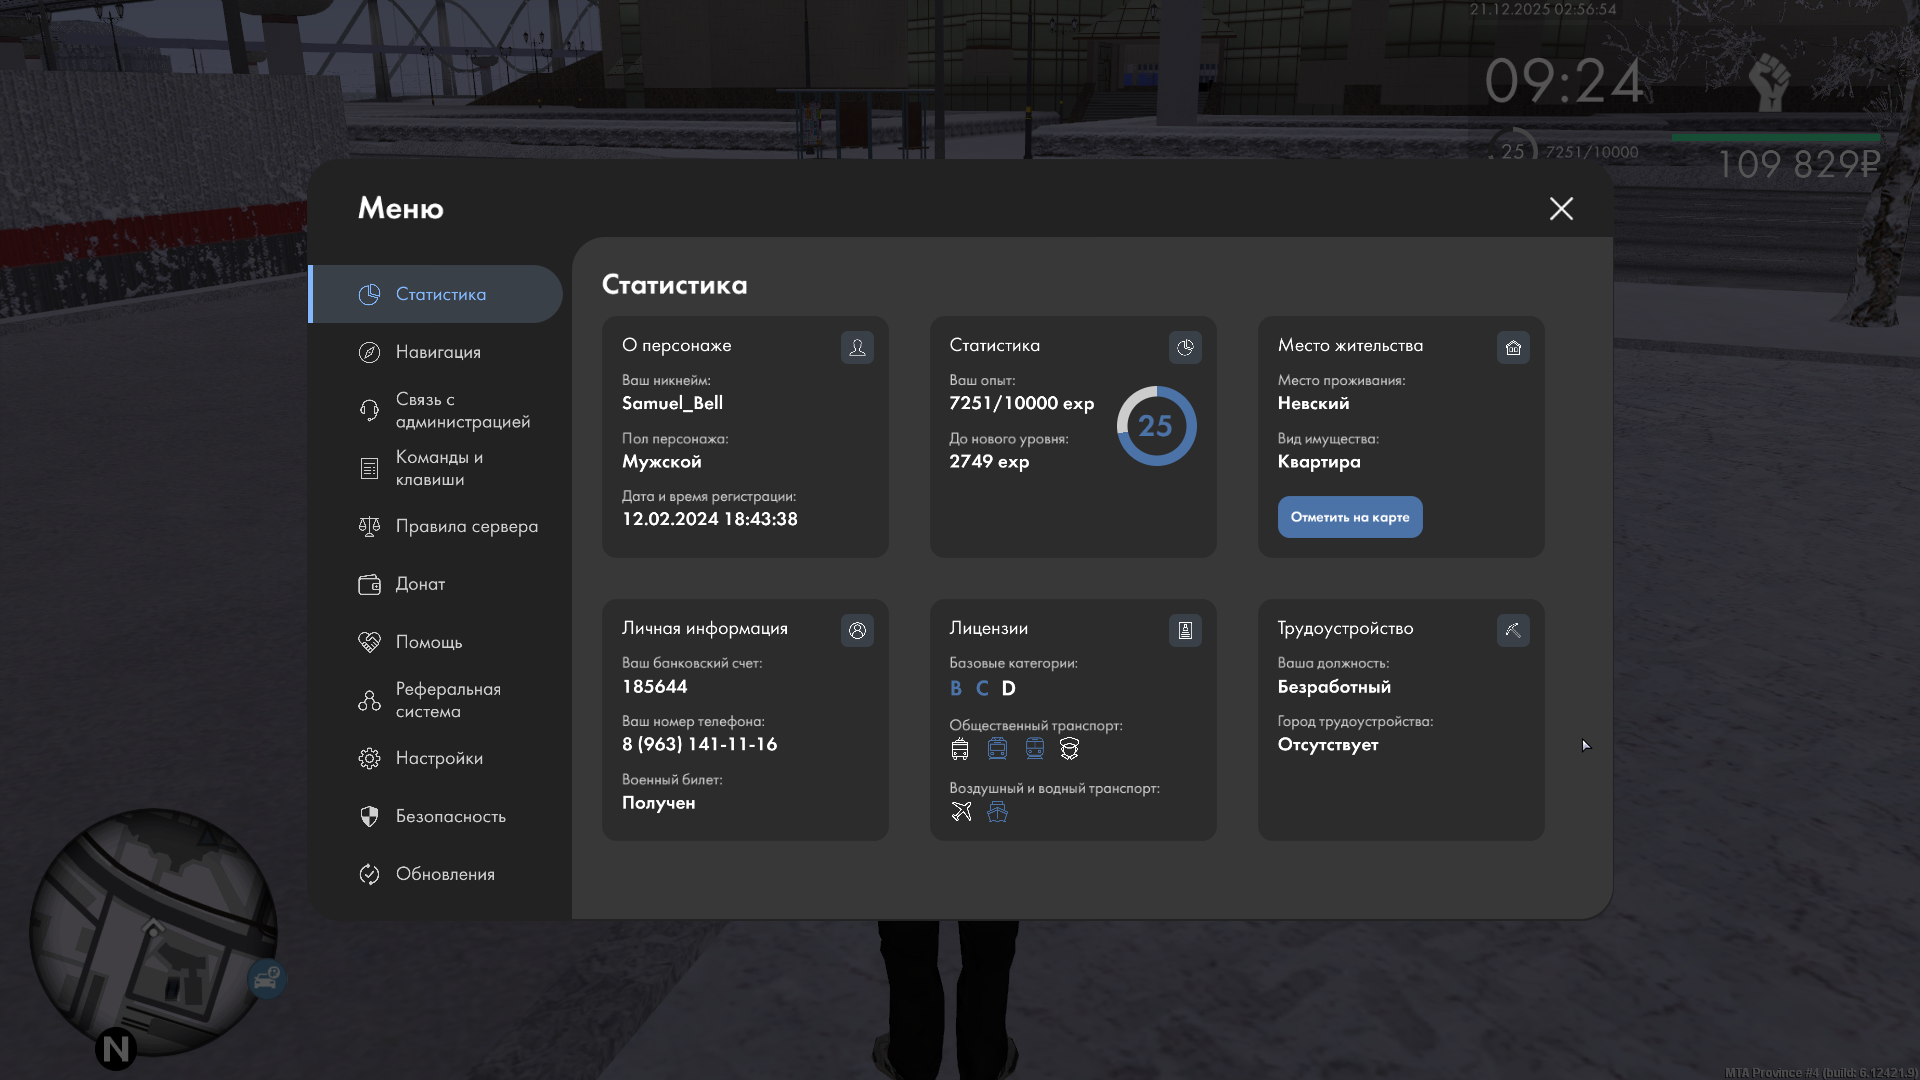Open the Безопасность sidebar item
Screen dimensions: 1920x1080
tap(450, 816)
